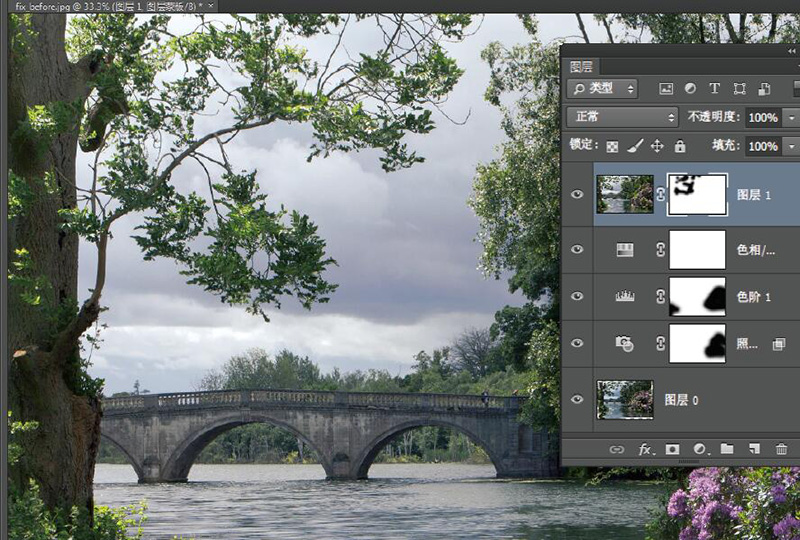Click the mask link icon on 色阶 1
This screenshot has height=540, width=800.
click(x=661, y=296)
